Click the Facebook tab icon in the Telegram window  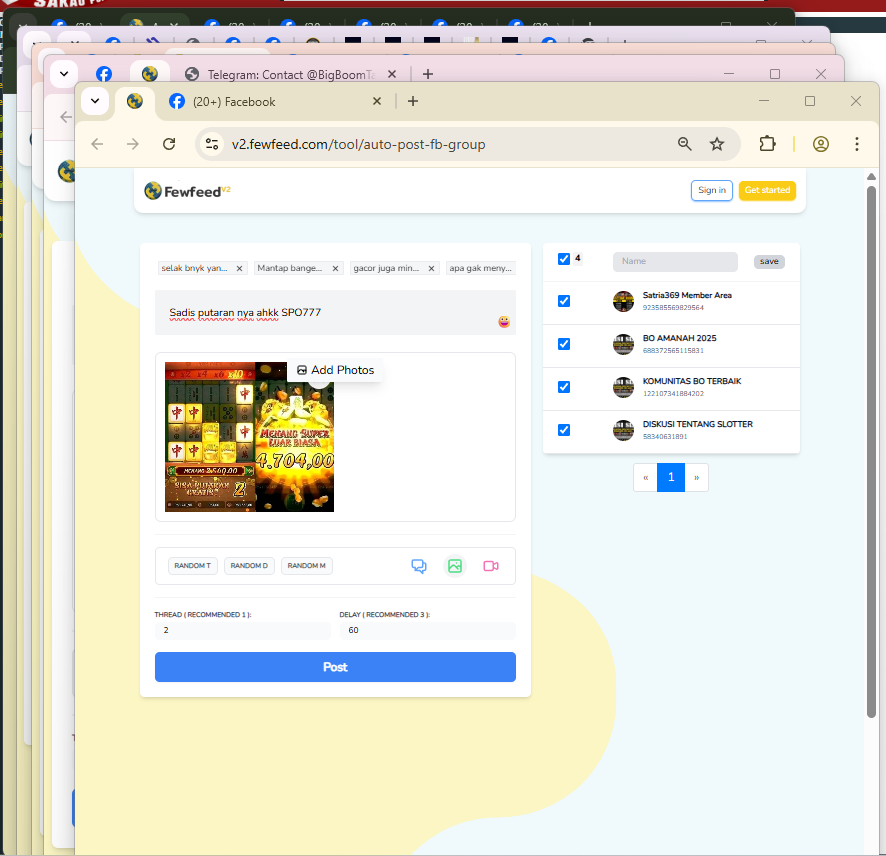coord(104,74)
